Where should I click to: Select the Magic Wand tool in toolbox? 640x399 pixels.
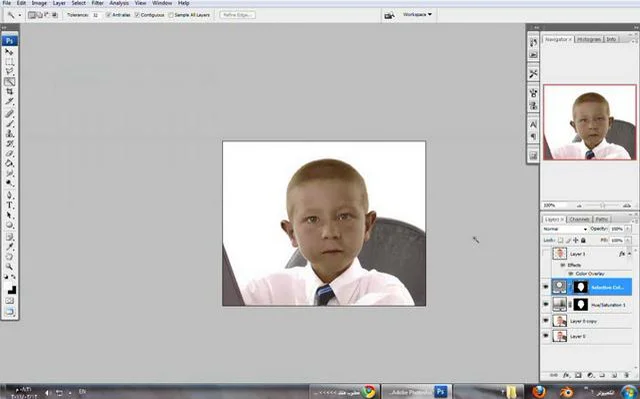(x=9, y=82)
